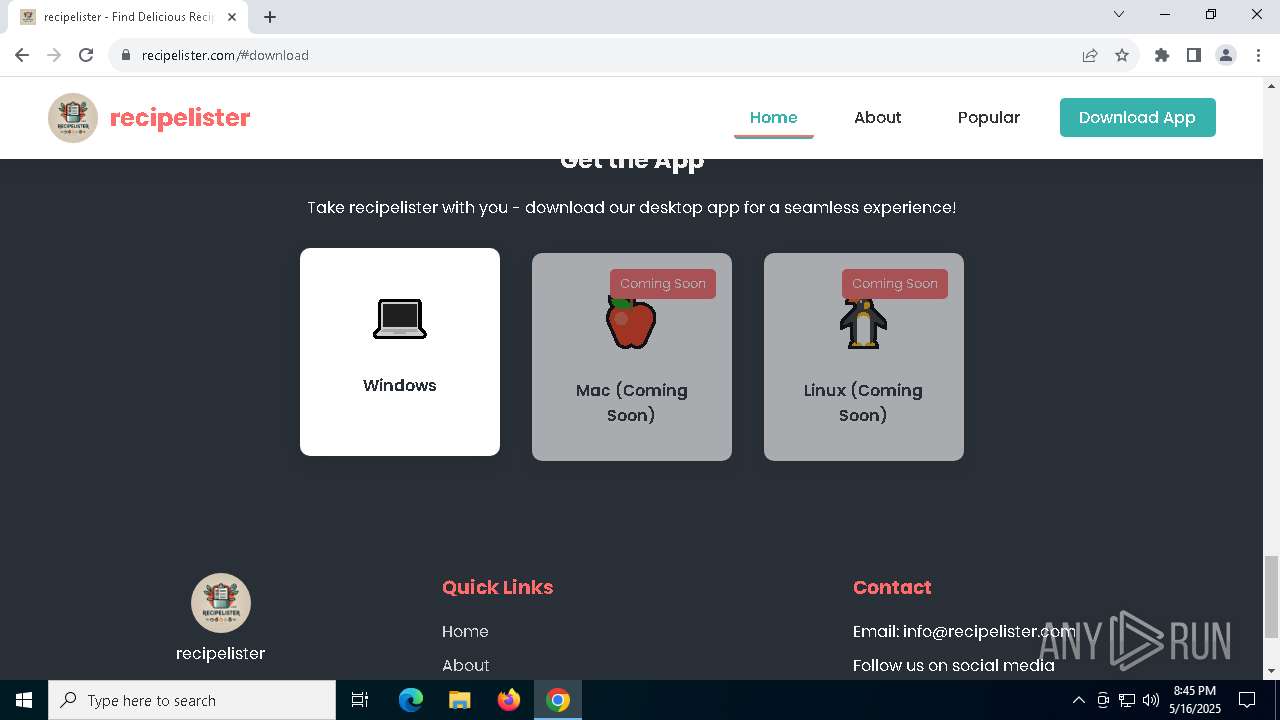Reload the page

pos(86,55)
